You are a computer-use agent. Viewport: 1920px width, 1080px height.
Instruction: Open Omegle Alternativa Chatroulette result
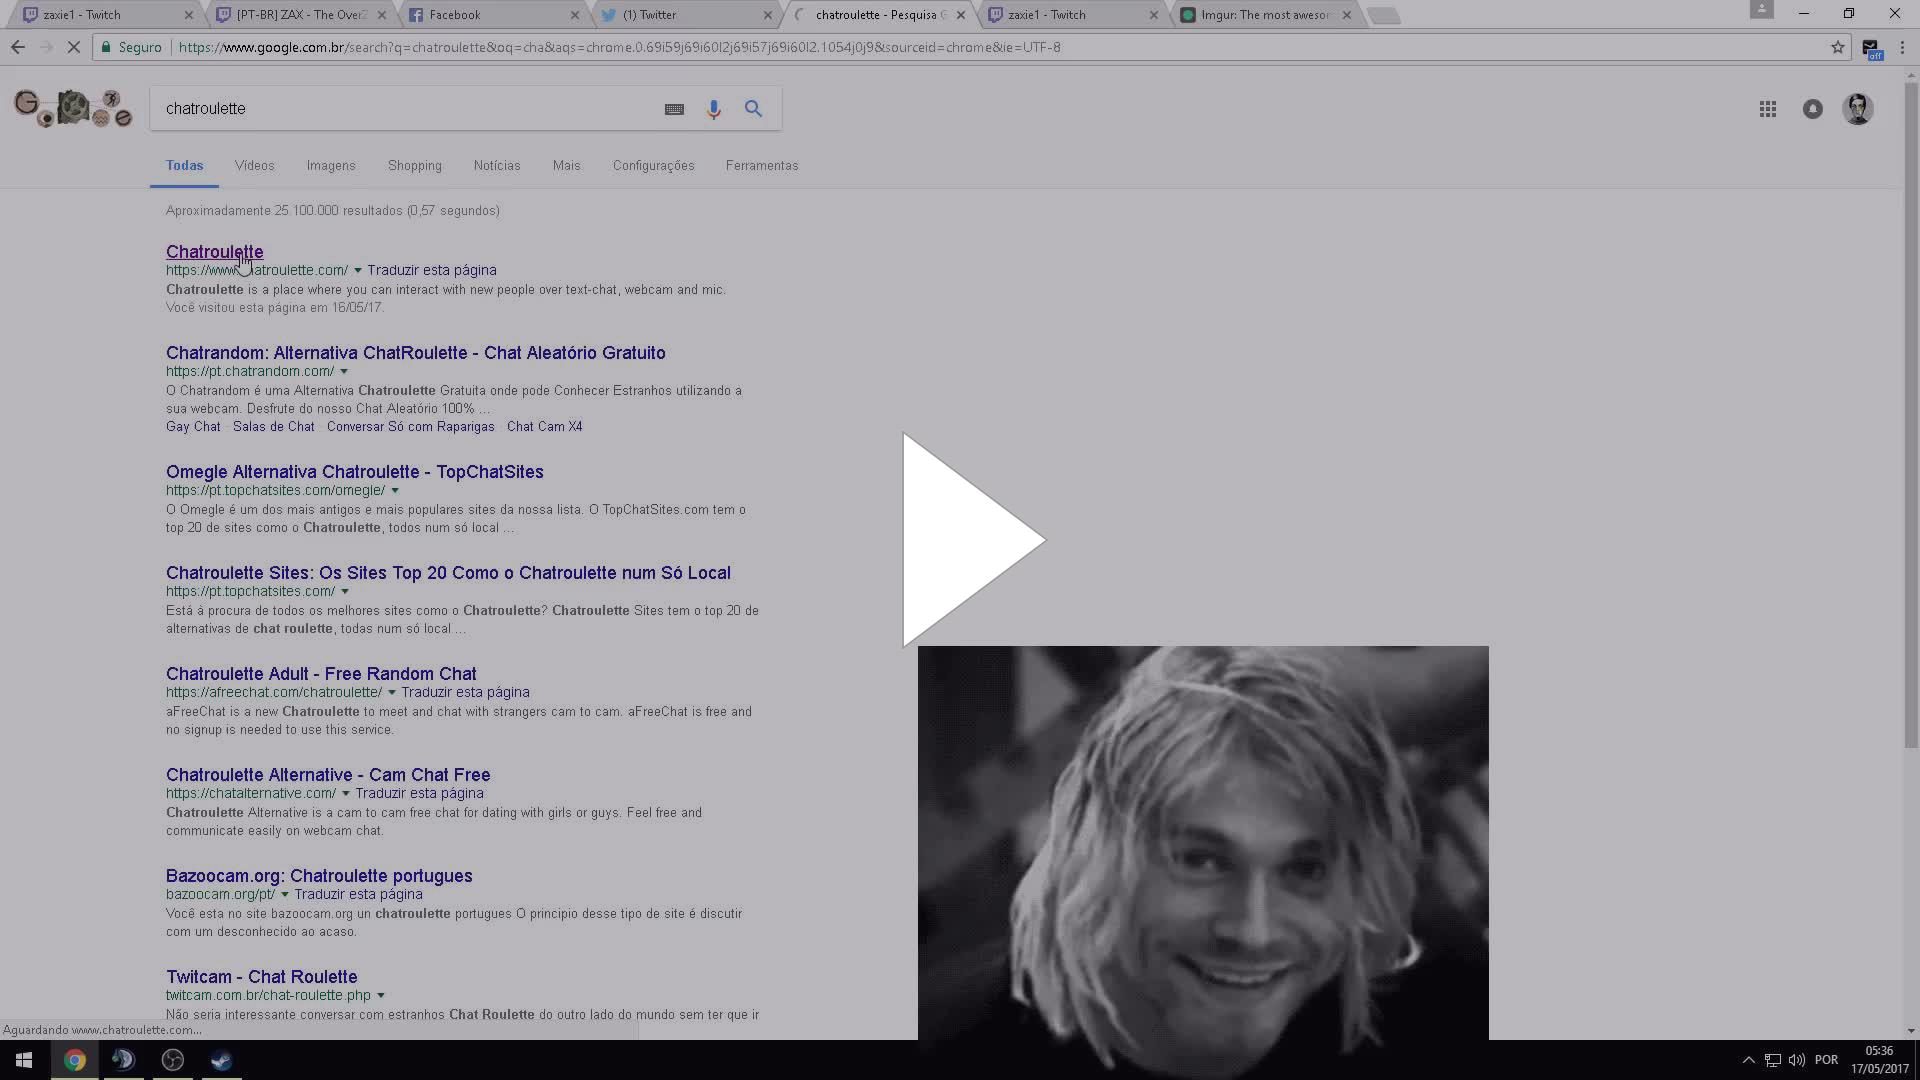click(354, 472)
